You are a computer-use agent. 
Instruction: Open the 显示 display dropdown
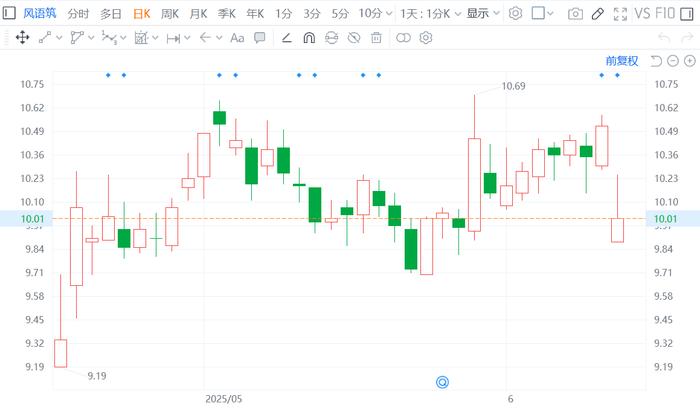click(483, 13)
